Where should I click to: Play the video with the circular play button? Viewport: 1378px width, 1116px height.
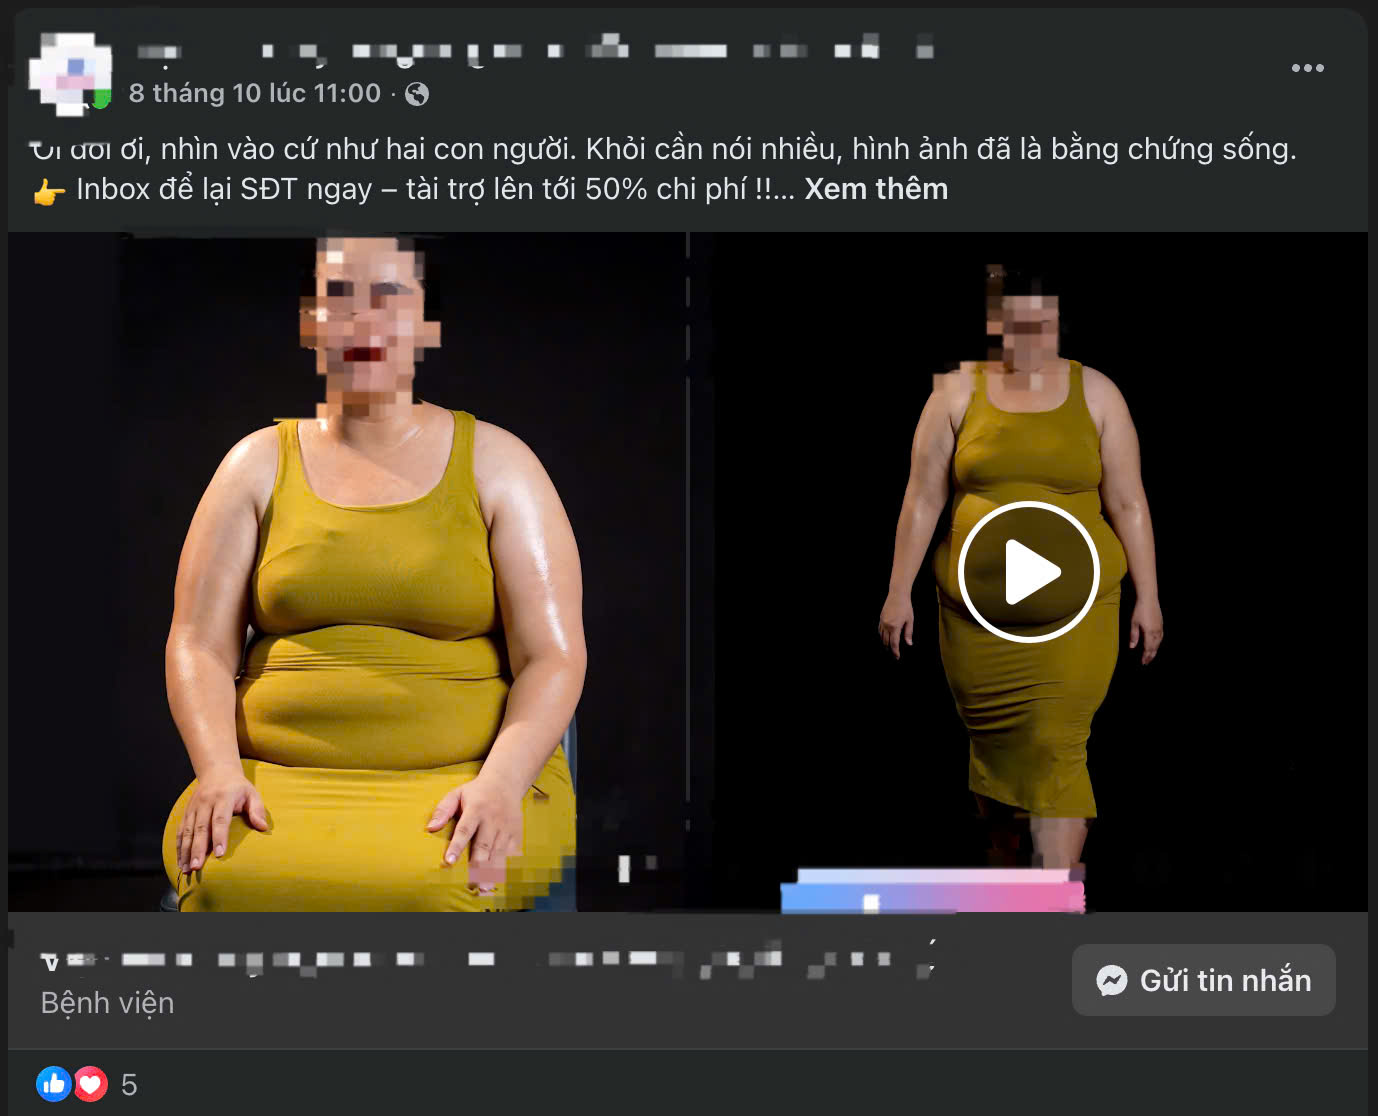point(1028,572)
